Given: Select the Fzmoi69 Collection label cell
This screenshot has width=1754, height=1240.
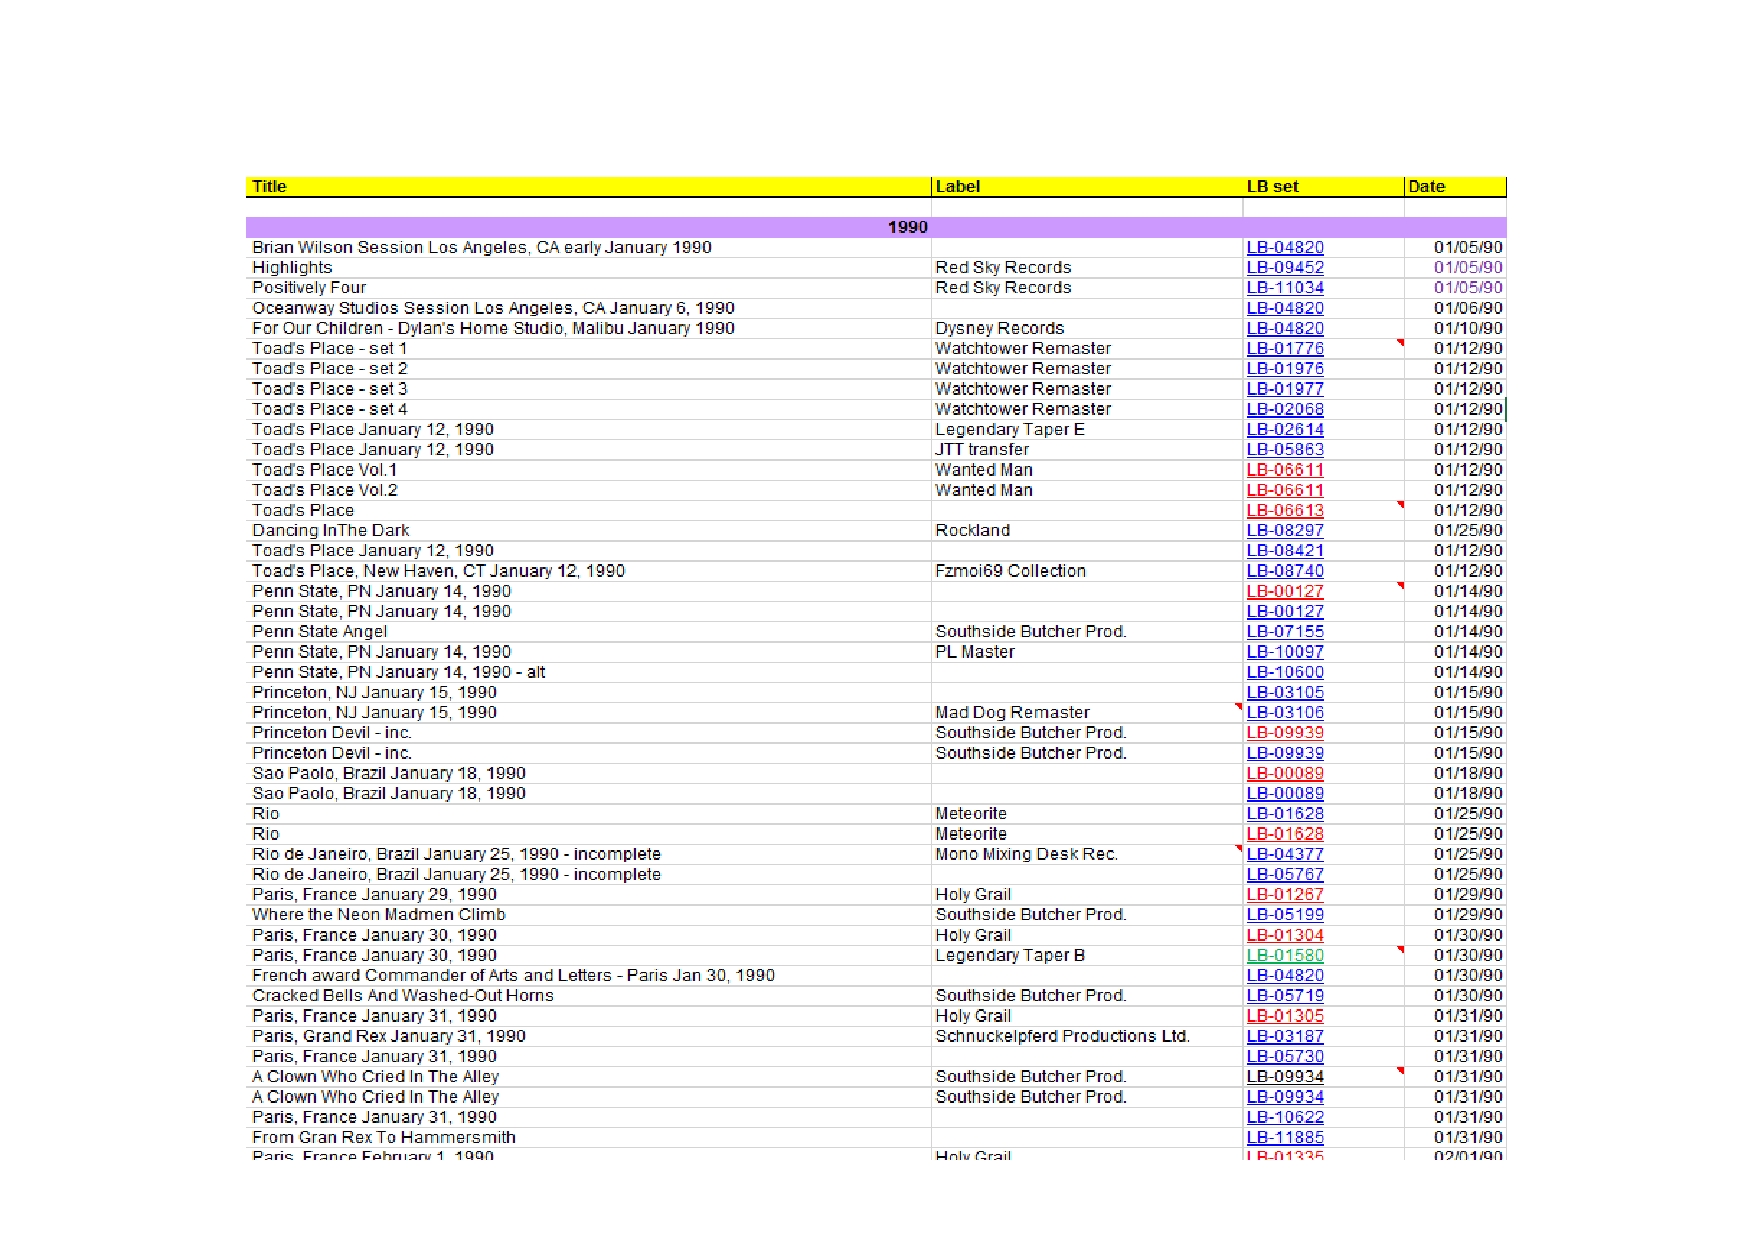Looking at the screenshot, I should coord(1087,571).
